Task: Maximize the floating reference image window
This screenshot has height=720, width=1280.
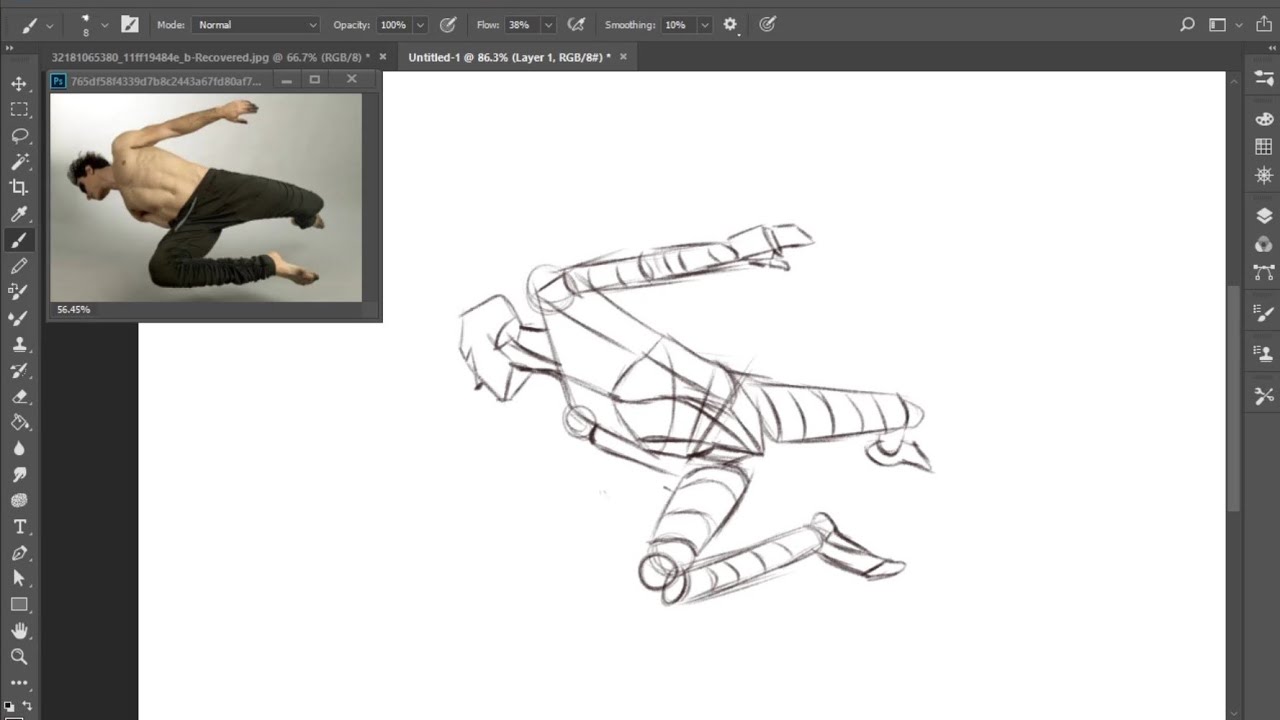Action: click(x=315, y=80)
